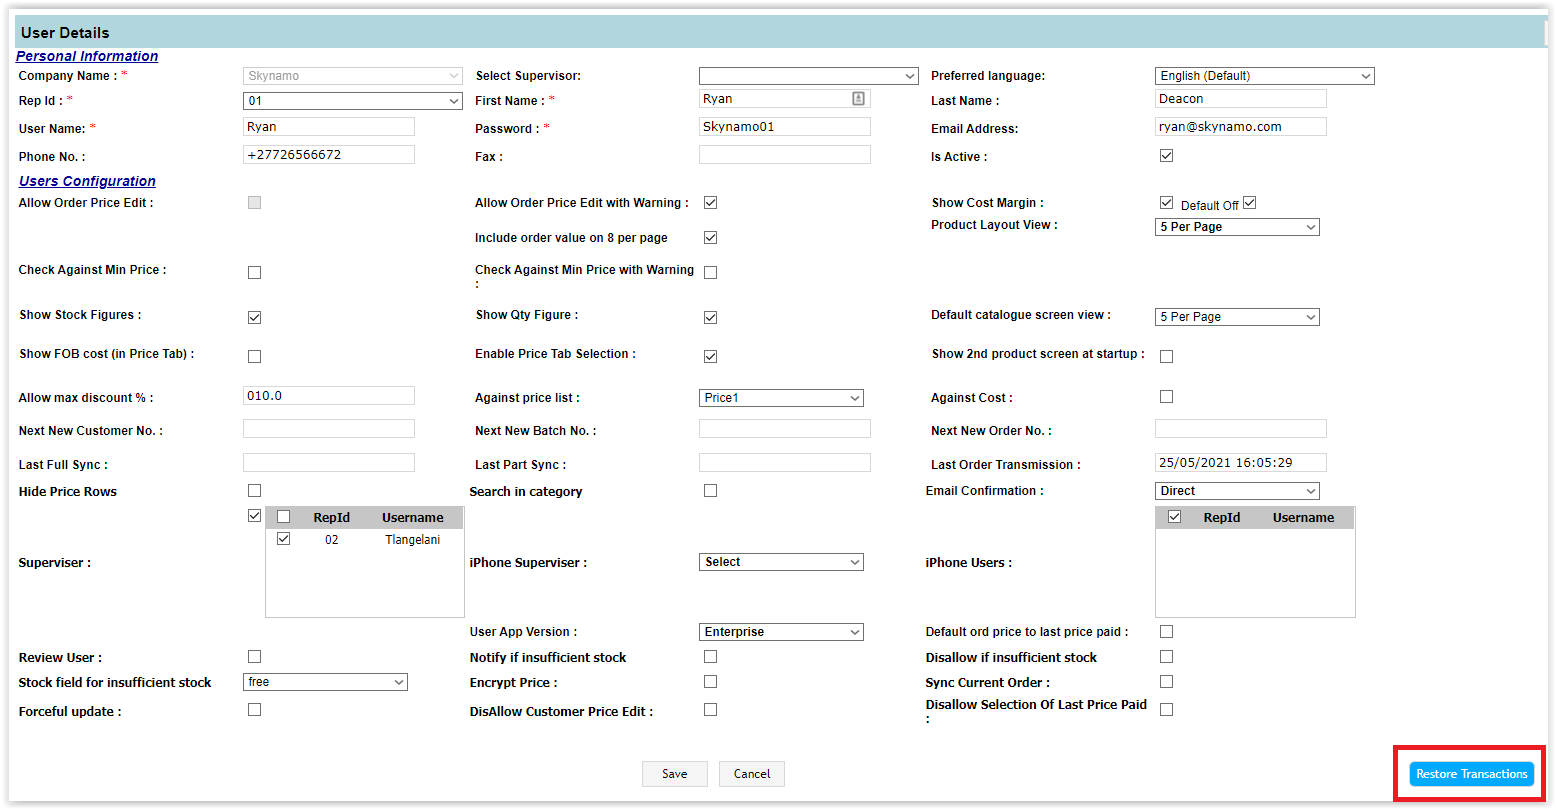The image size is (1556, 809).
Task: Open the Email Confirmation dropdown
Action: [1236, 491]
